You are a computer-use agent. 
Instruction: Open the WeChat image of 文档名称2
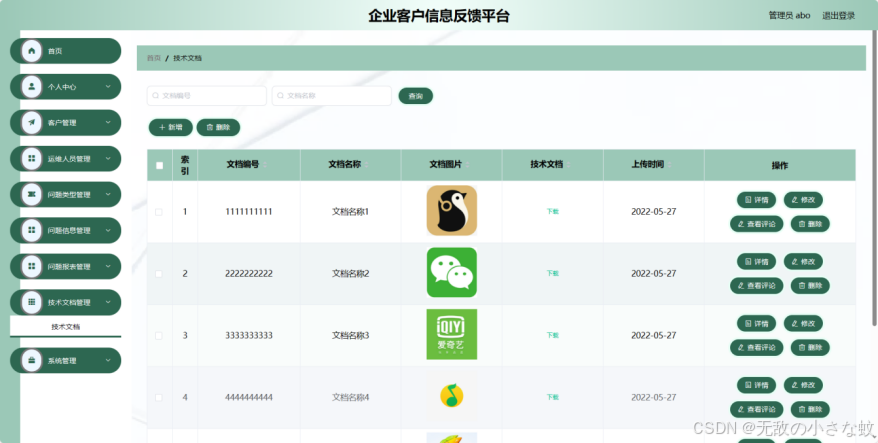(x=451, y=273)
